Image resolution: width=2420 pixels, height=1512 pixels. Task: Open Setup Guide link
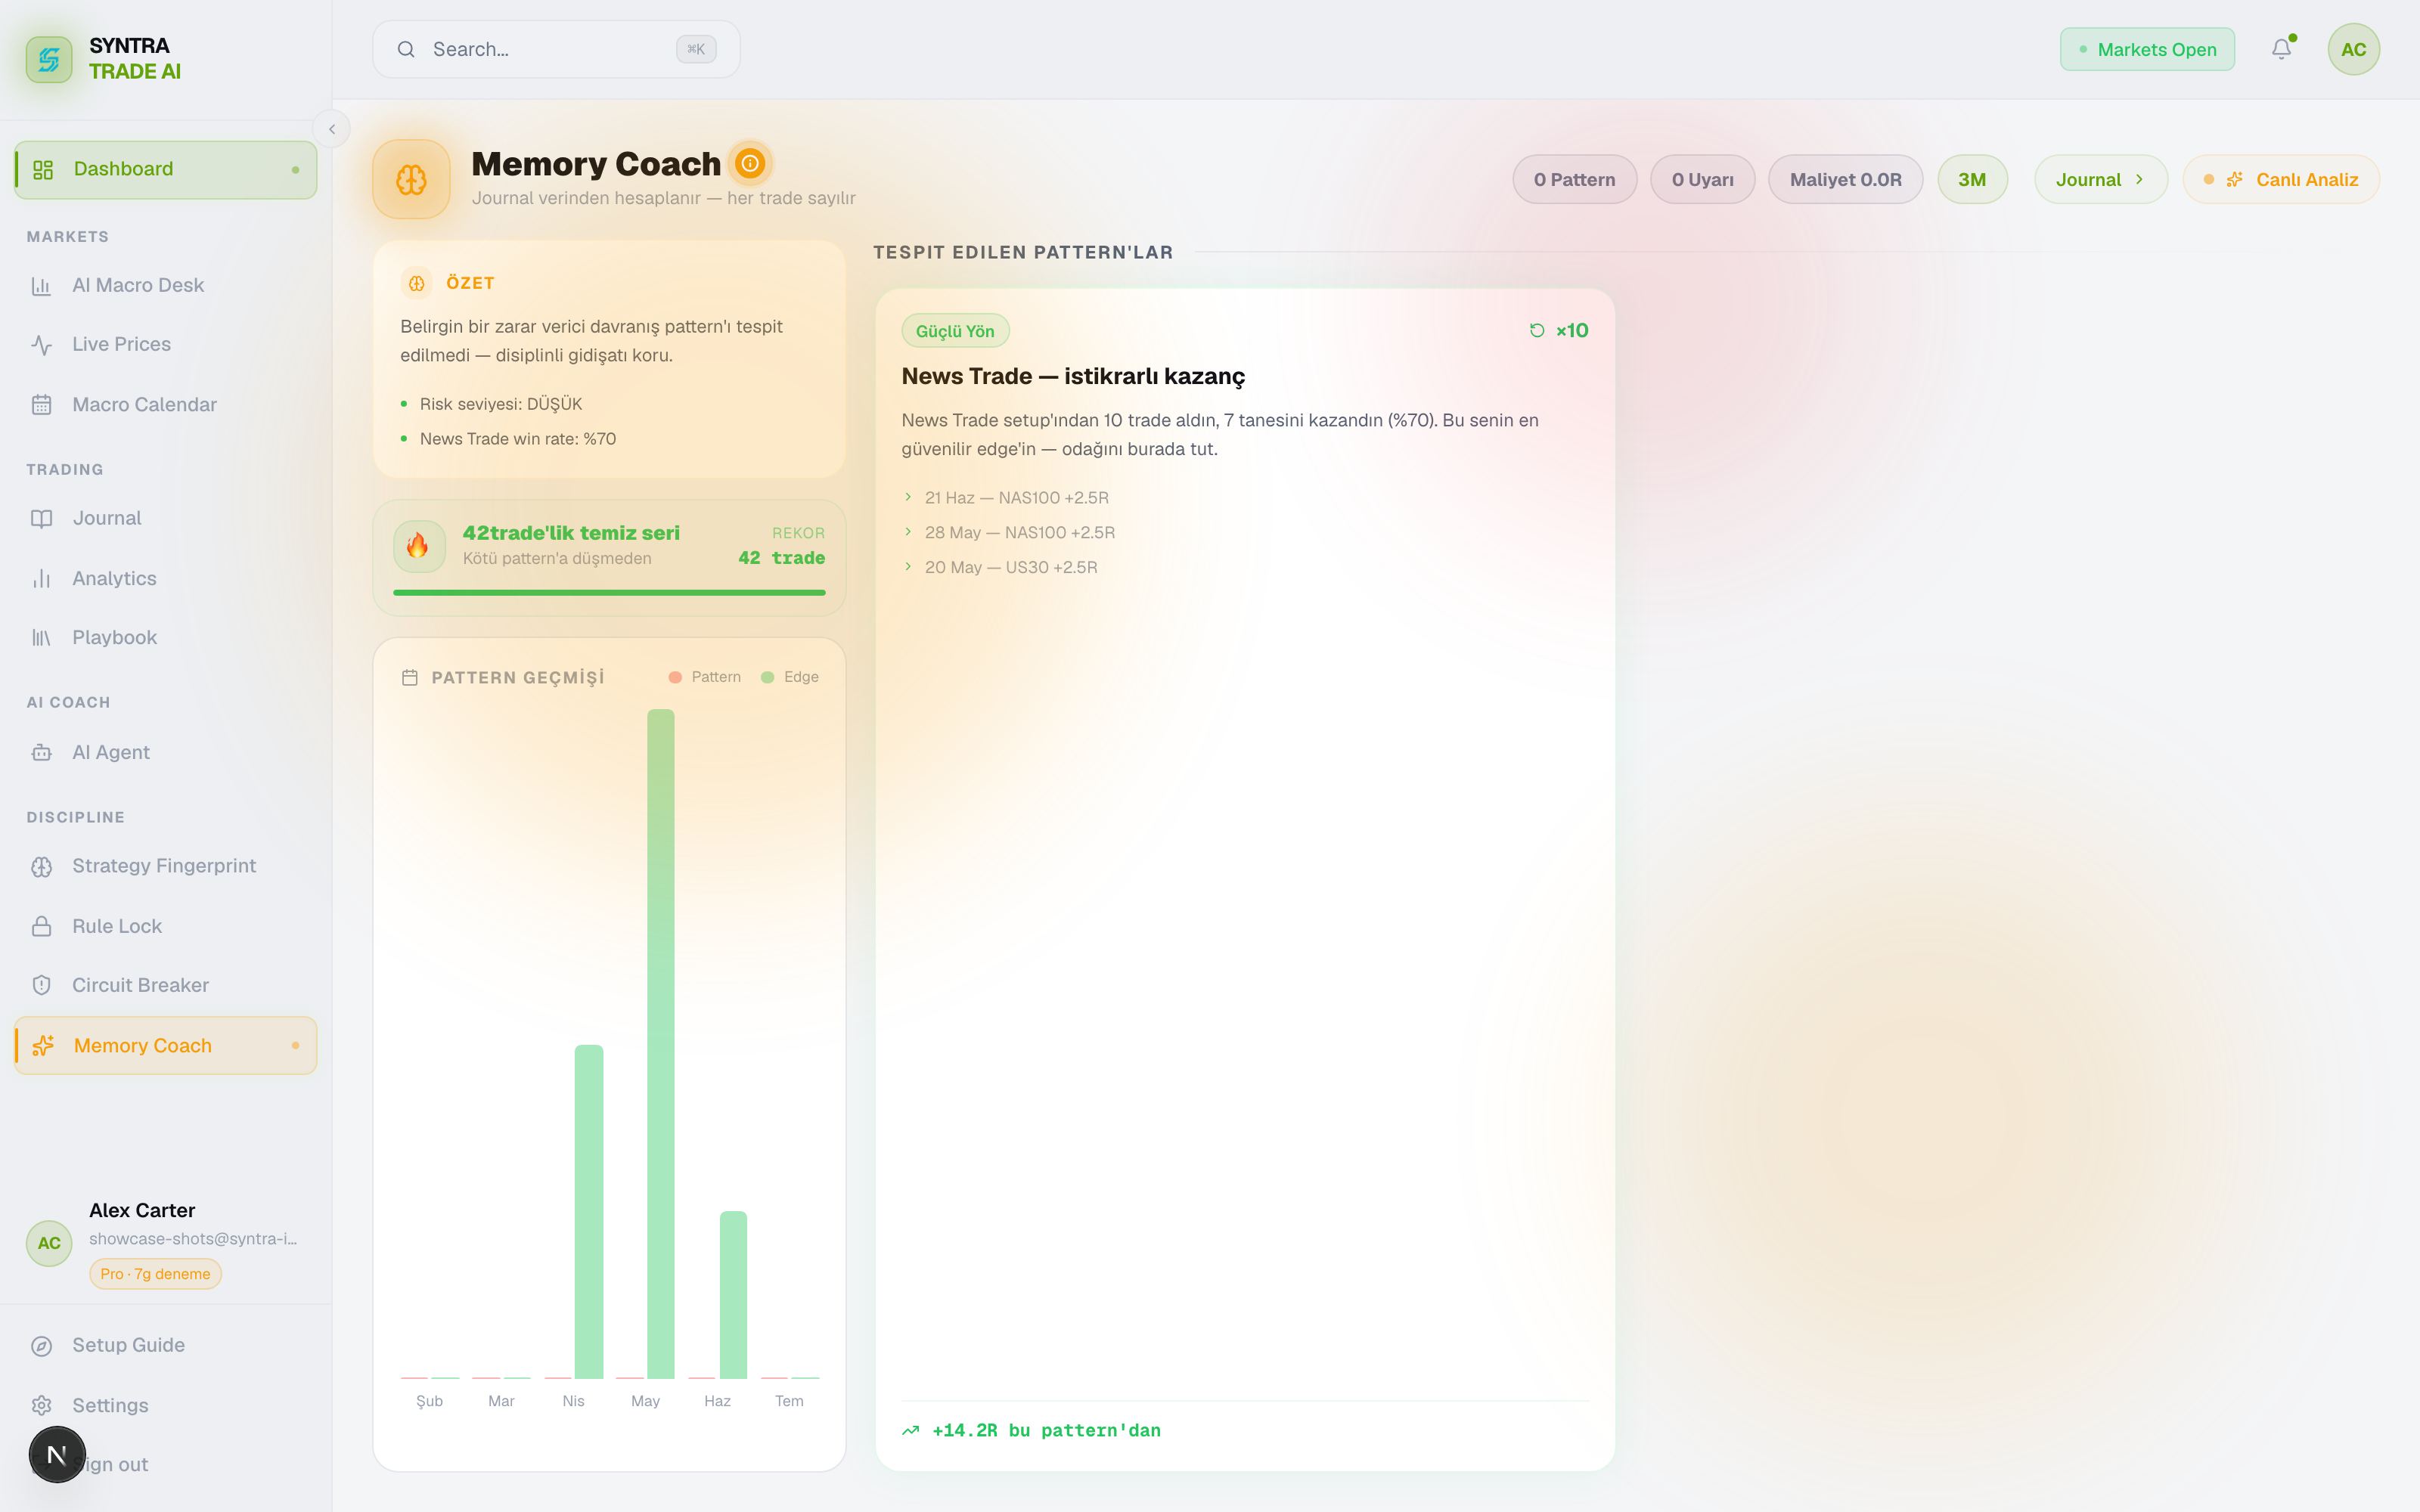click(x=165, y=1346)
